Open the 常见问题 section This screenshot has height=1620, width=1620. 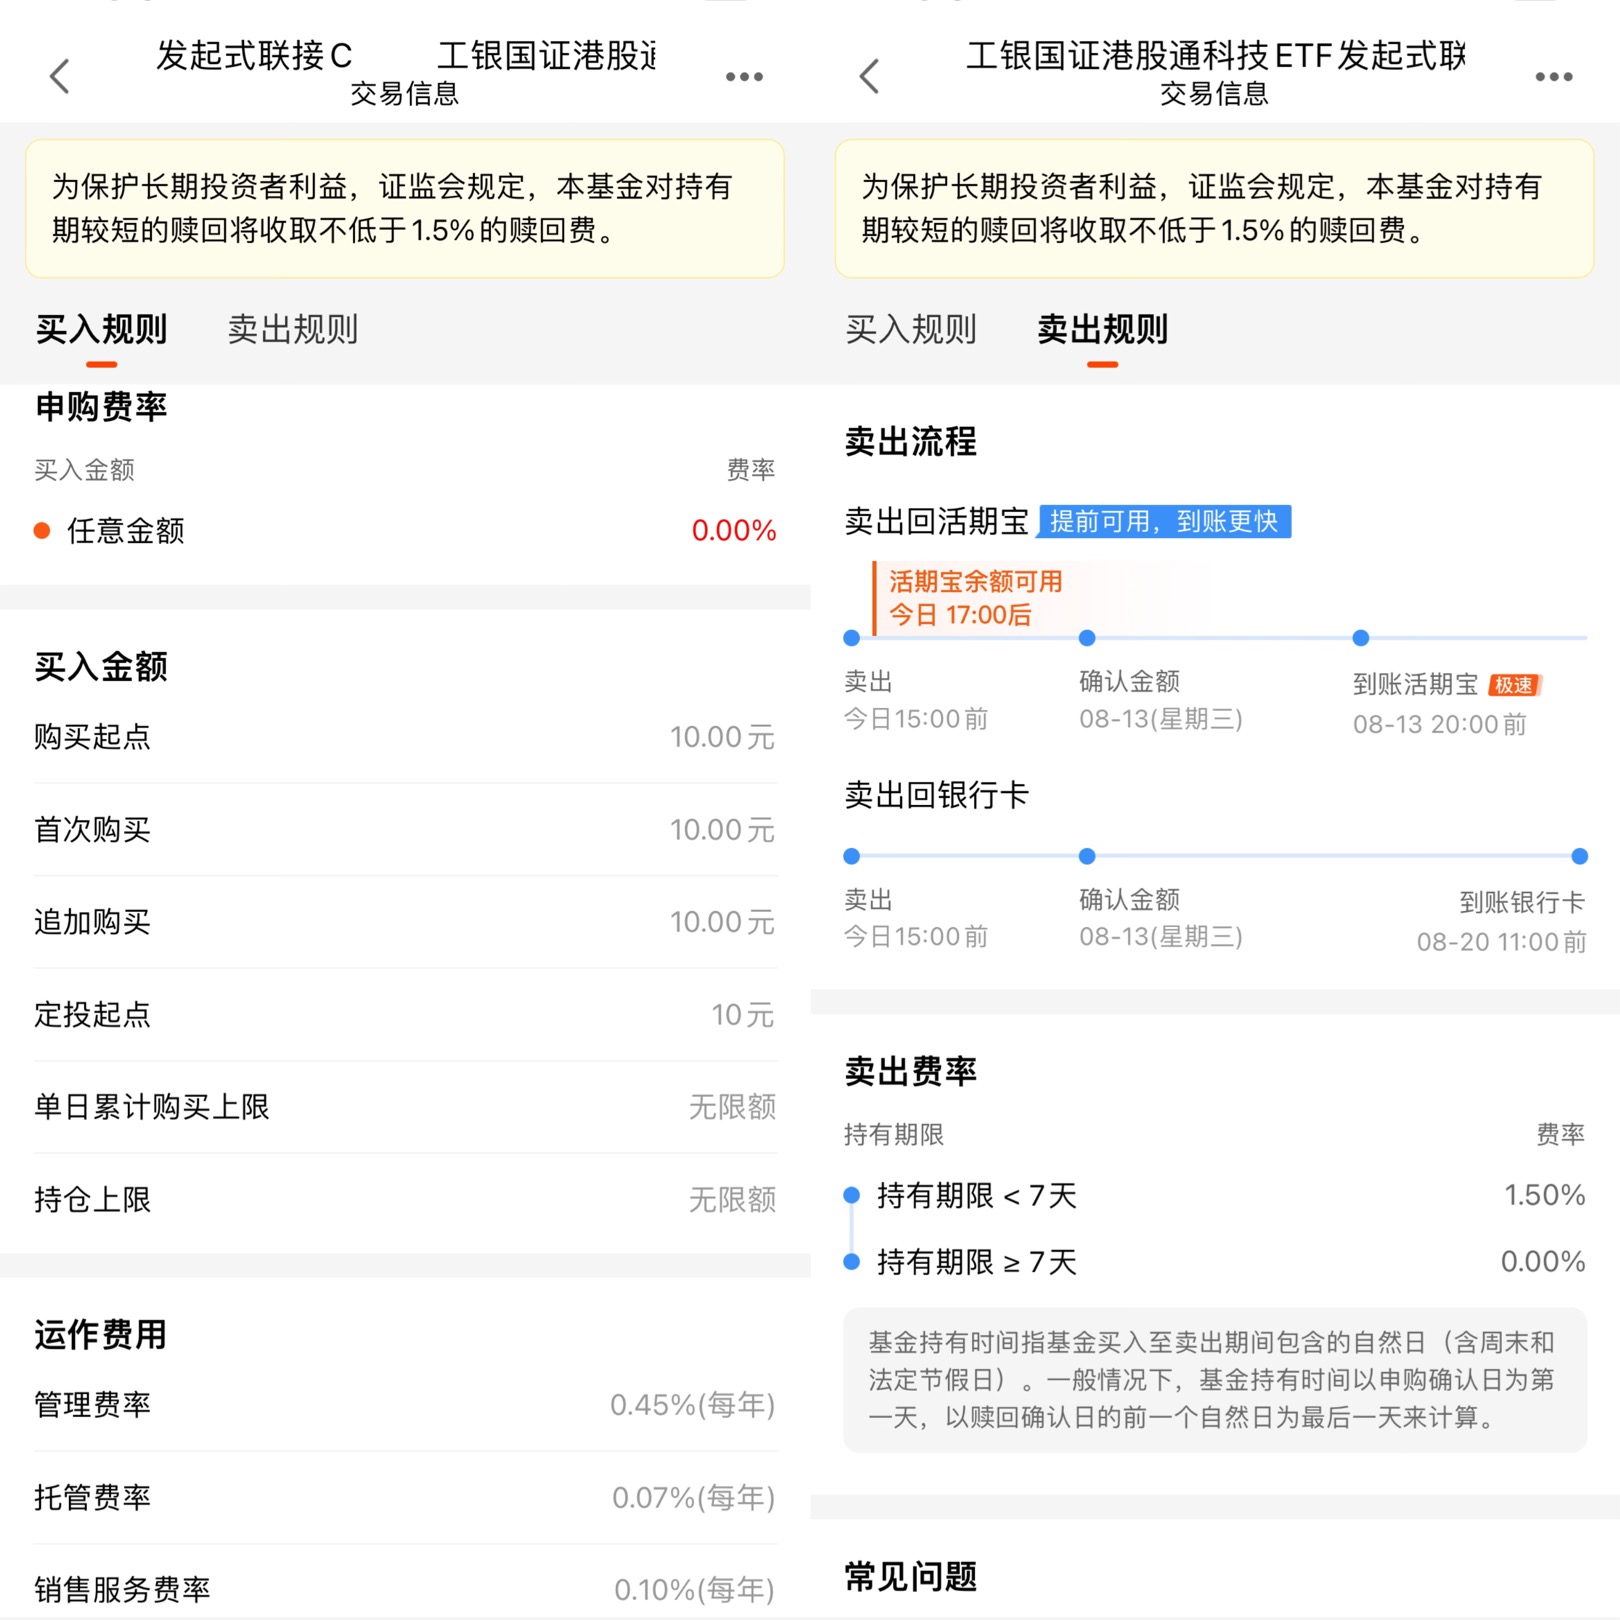tap(910, 1577)
